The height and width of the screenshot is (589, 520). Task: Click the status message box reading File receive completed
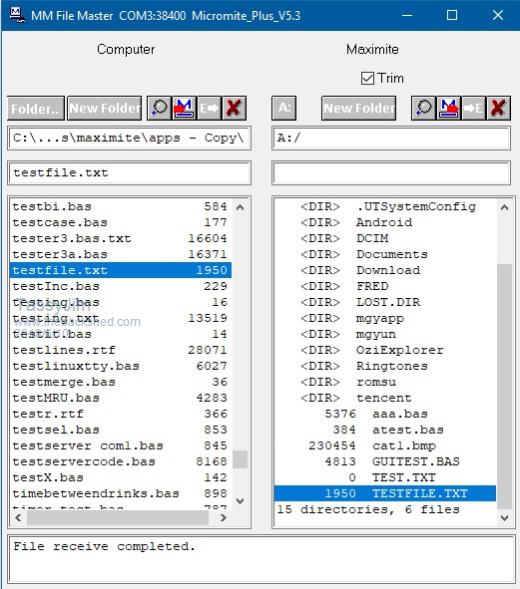click(261, 560)
